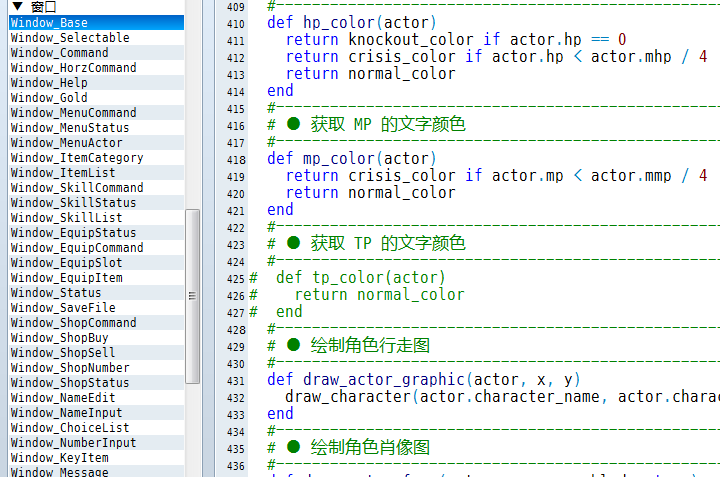This screenshot has width=720, height=477.
Task: Select Window_ShopSell script
Action: point(96,353)
